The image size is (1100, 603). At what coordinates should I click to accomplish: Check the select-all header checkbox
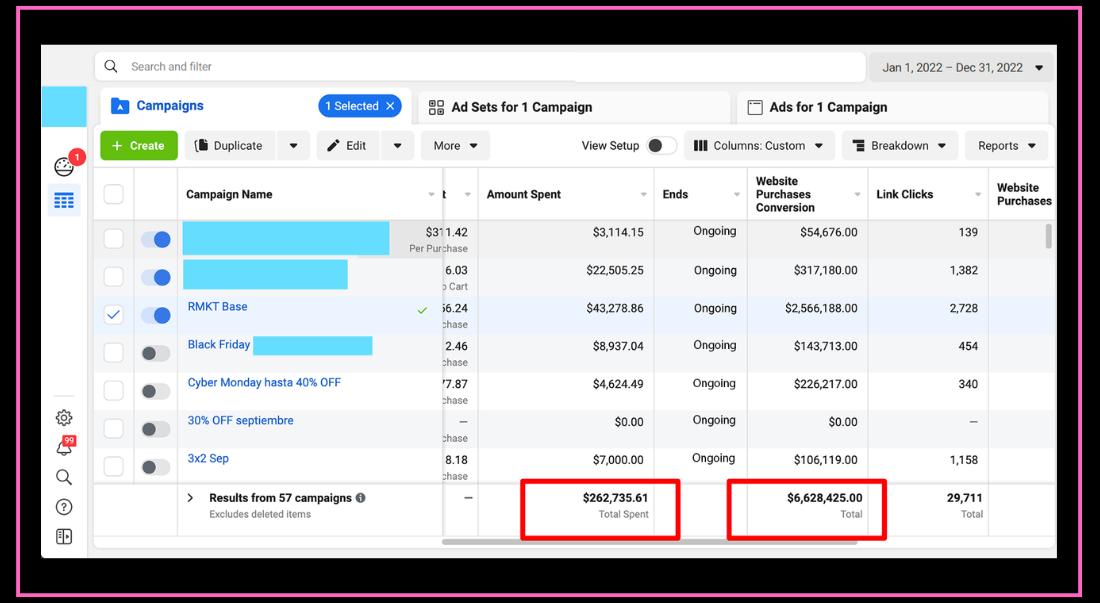pyautogui.click(x=114, y=194)
